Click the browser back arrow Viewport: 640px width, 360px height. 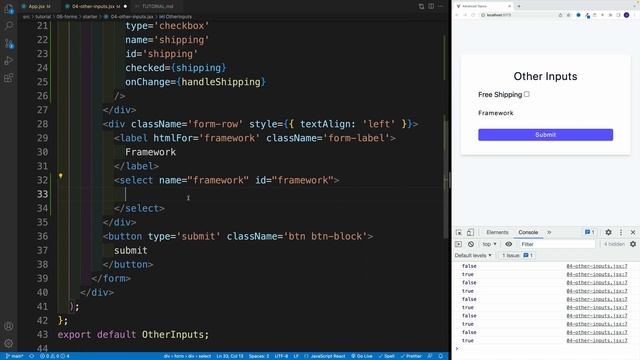coord(457,15)
